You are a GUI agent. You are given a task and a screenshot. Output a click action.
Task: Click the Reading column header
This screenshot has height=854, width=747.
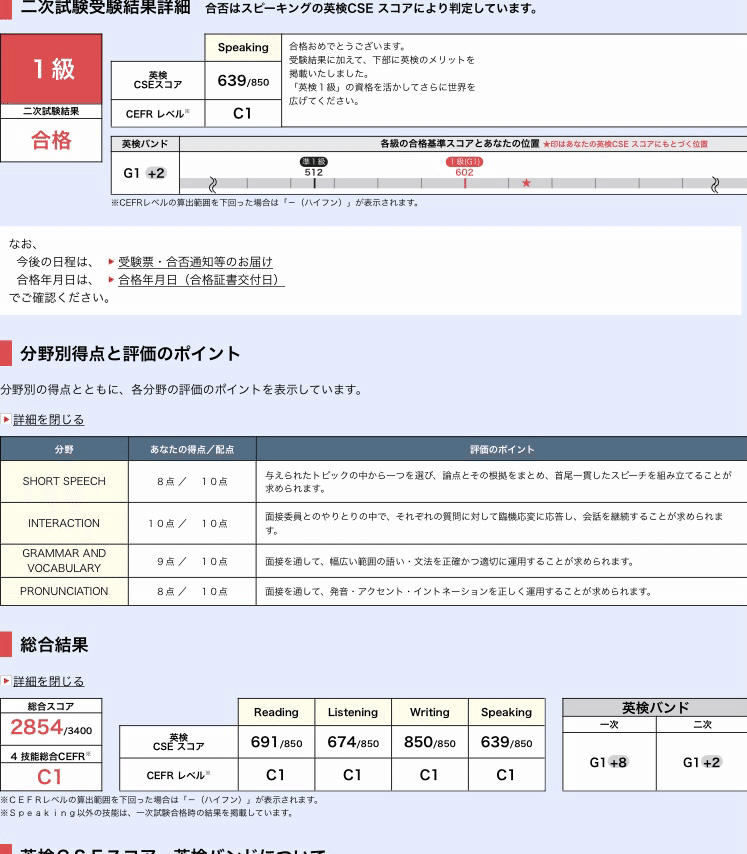277,712
